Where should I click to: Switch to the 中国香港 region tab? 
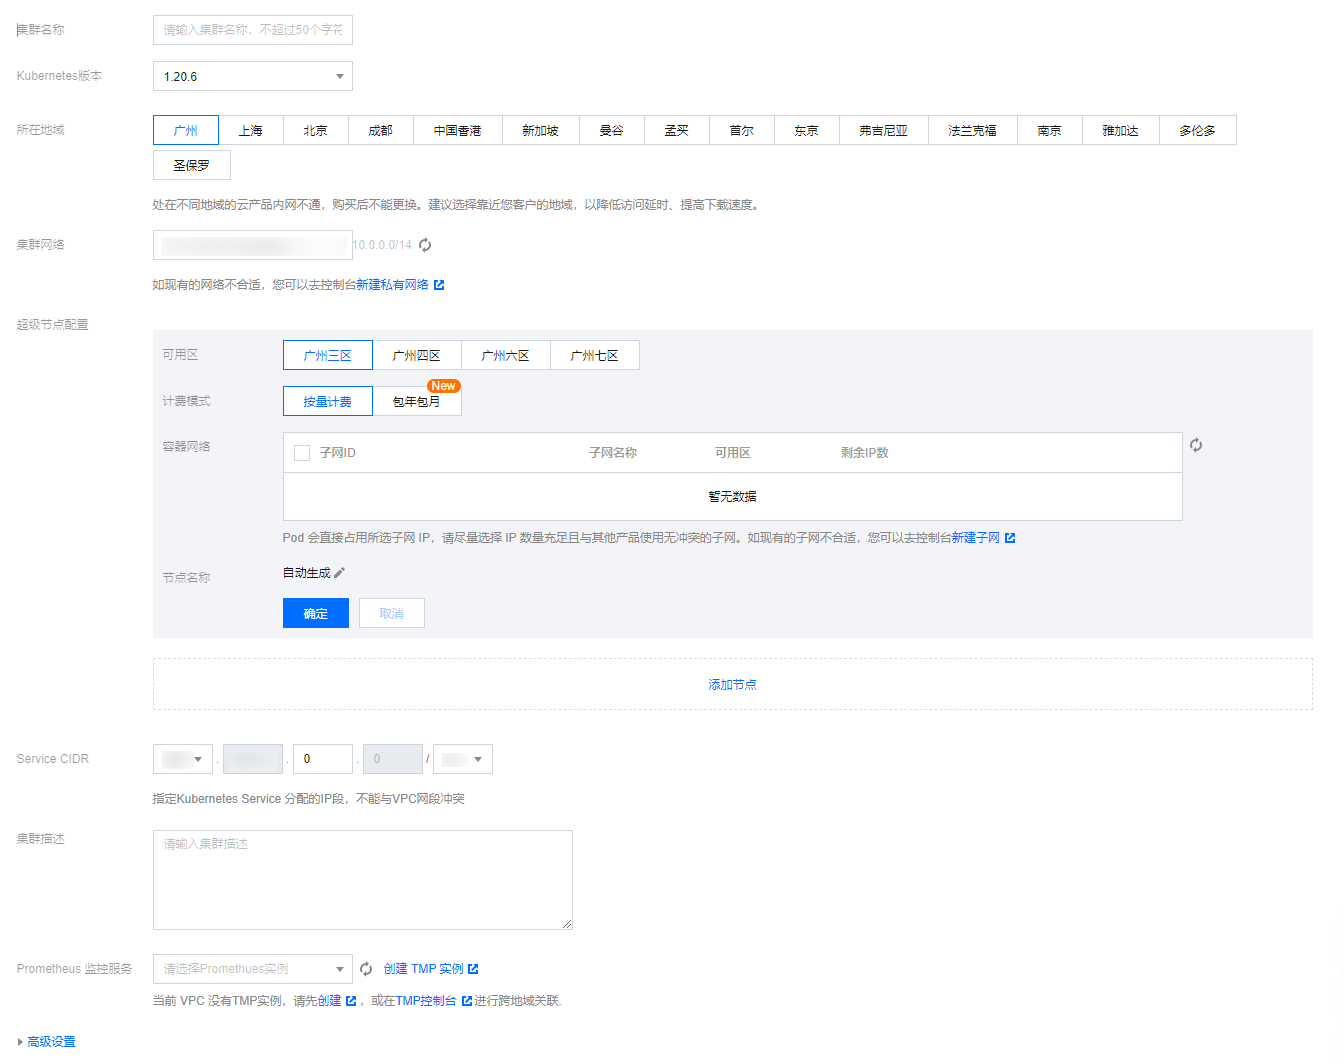tap(457, 129)
